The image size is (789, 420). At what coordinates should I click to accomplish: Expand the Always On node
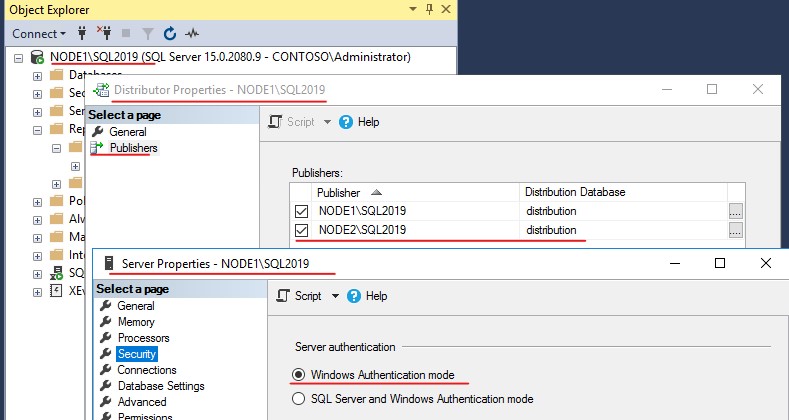pos(37,220)
